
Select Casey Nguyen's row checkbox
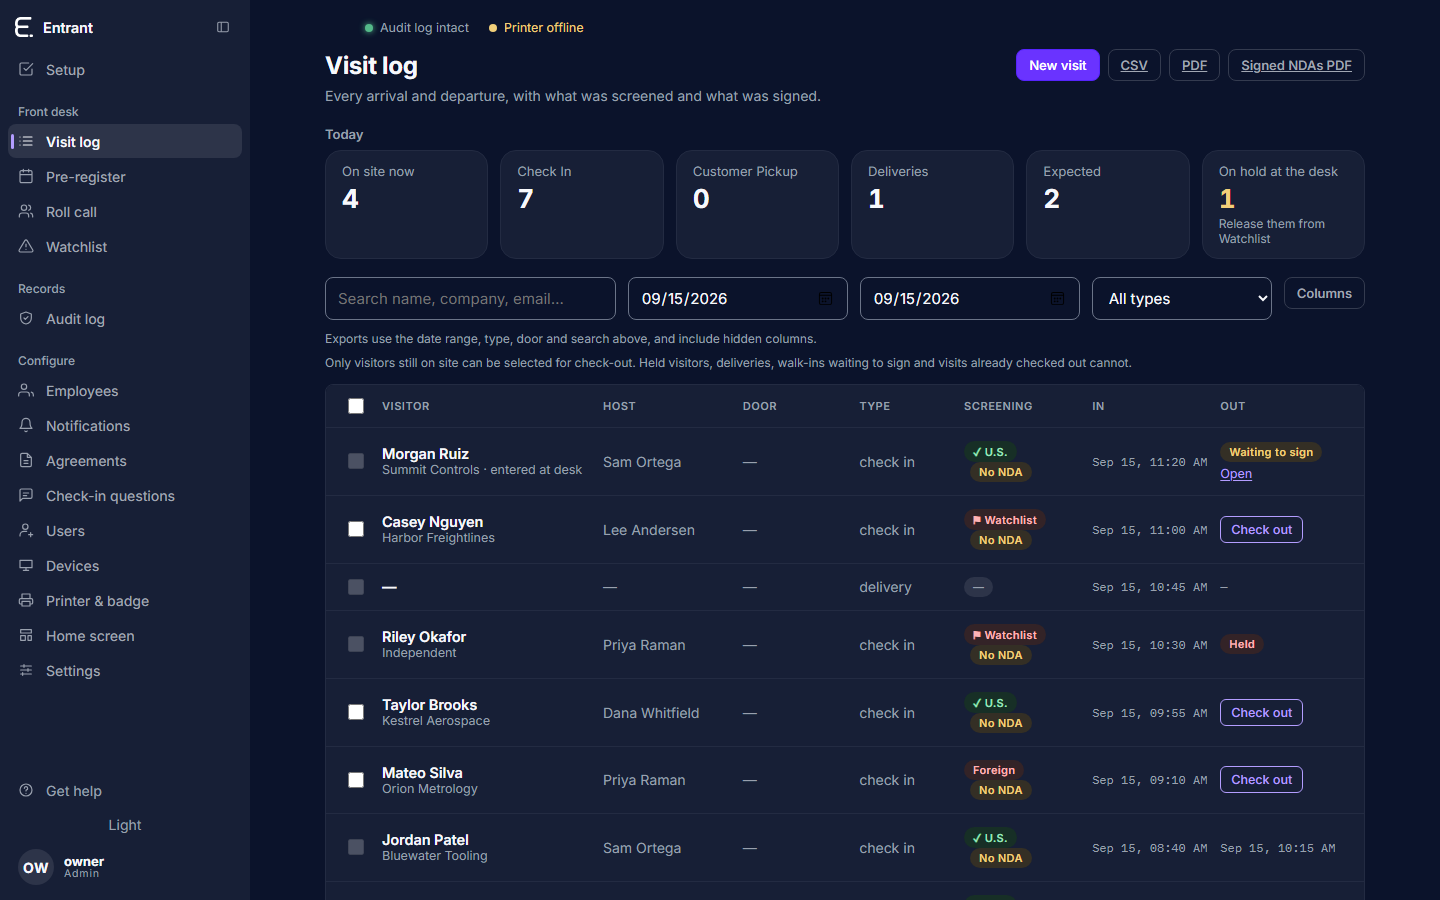pos(356,529)
